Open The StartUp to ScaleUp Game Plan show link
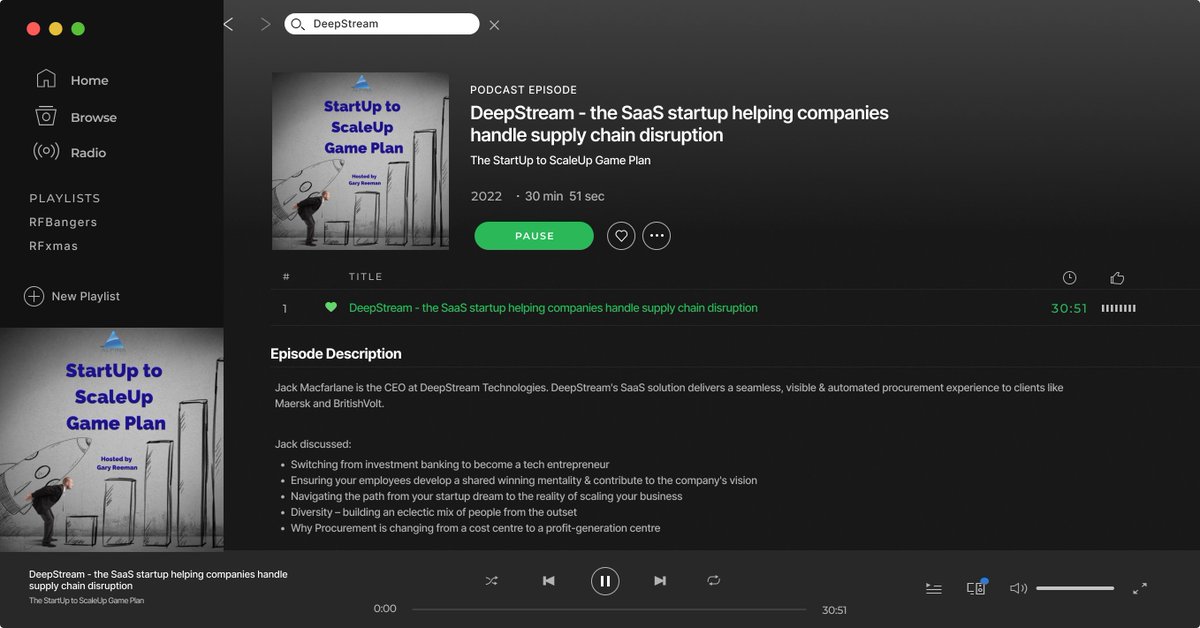The height and width of the screenshot is (628, 1200). pos(560,160)
